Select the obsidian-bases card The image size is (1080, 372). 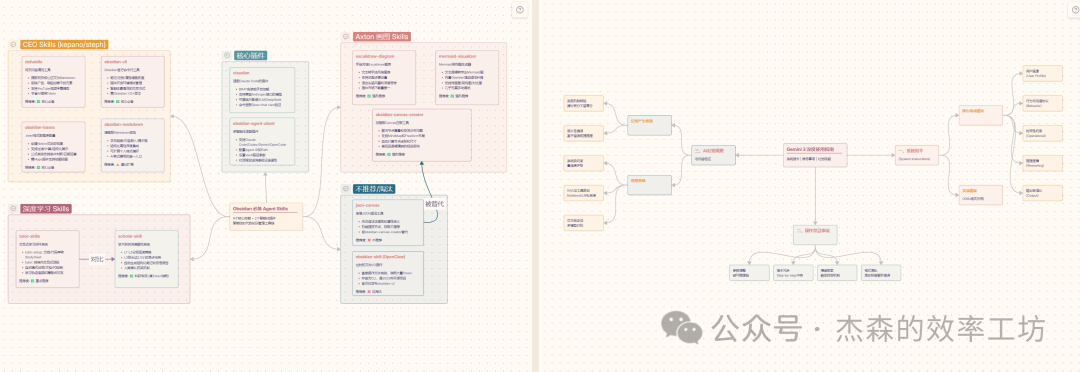(x=54, y=147)
